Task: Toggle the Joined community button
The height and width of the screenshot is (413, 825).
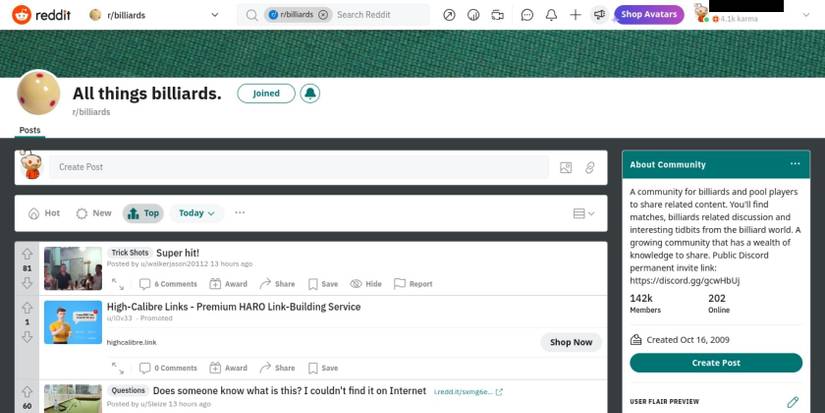Action: (x=266, y=93)
